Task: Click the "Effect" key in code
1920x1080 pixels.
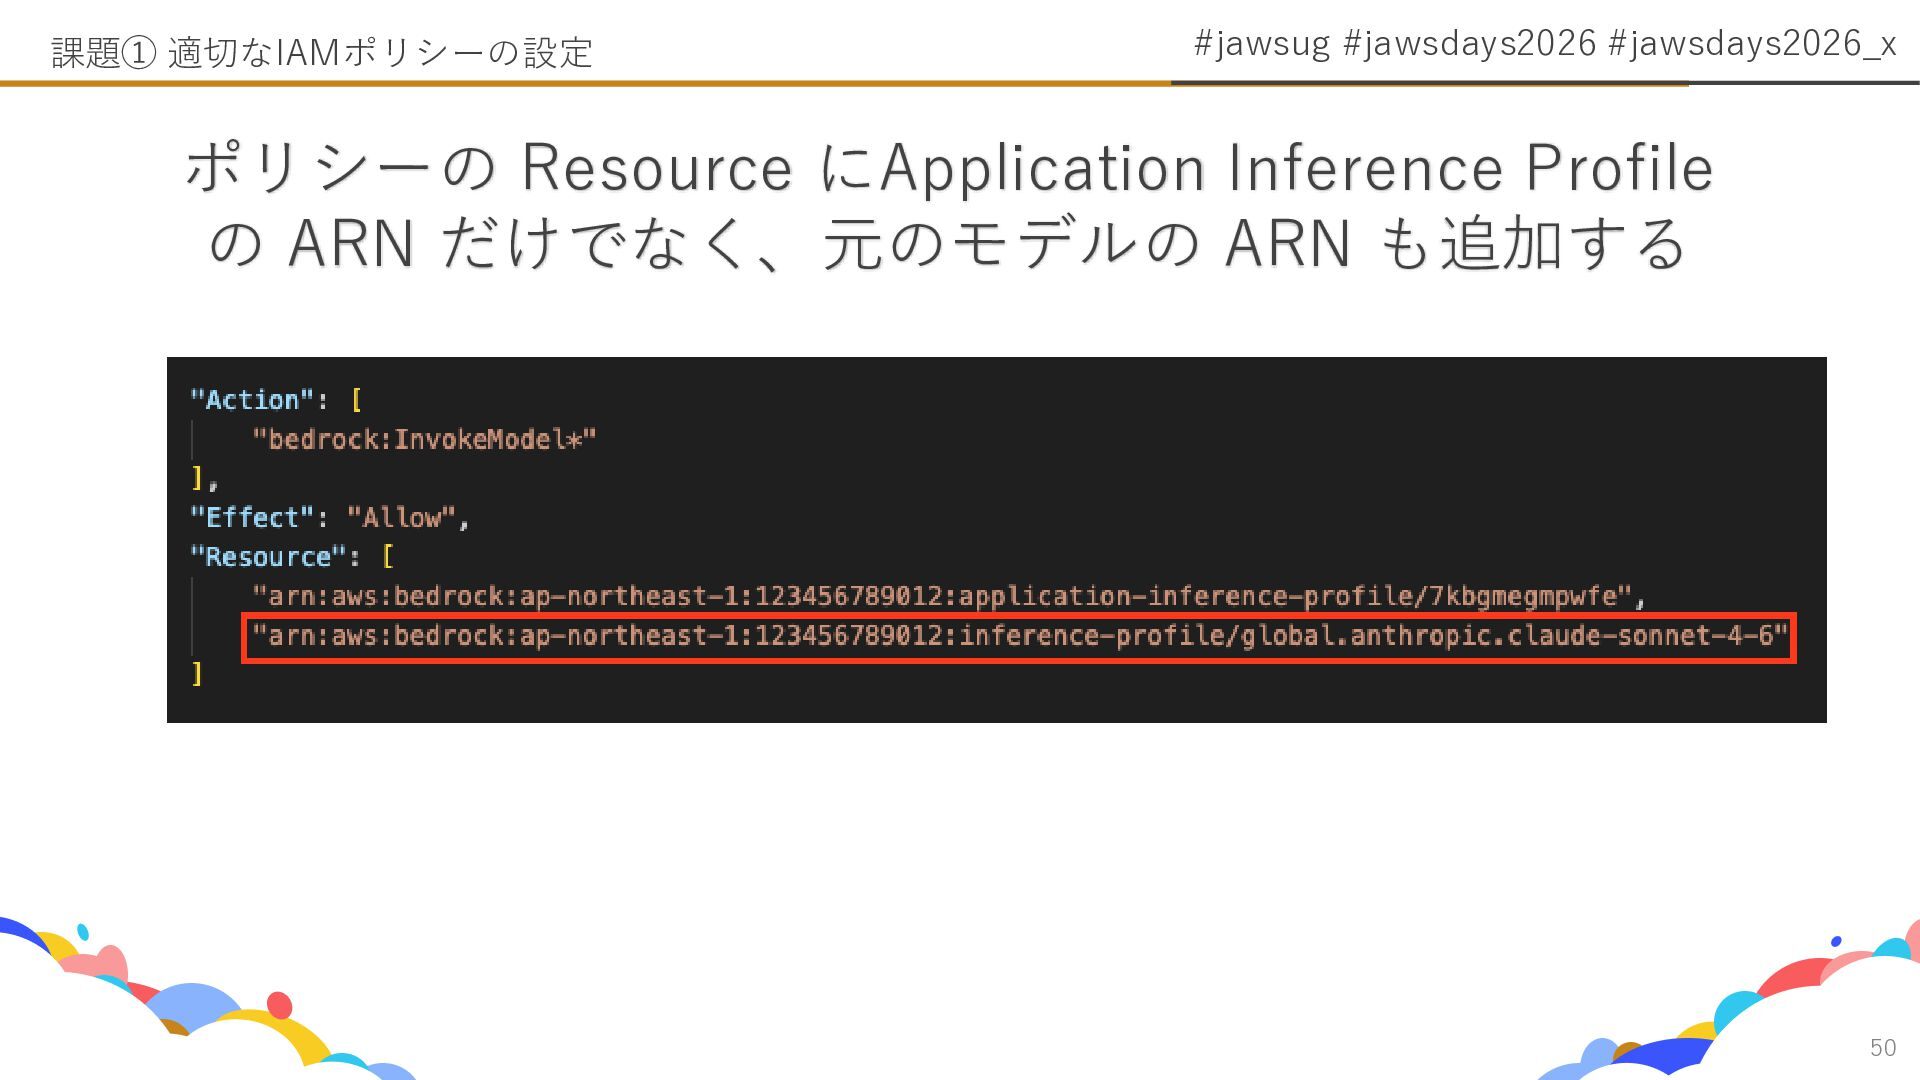Action: point(252,518)
